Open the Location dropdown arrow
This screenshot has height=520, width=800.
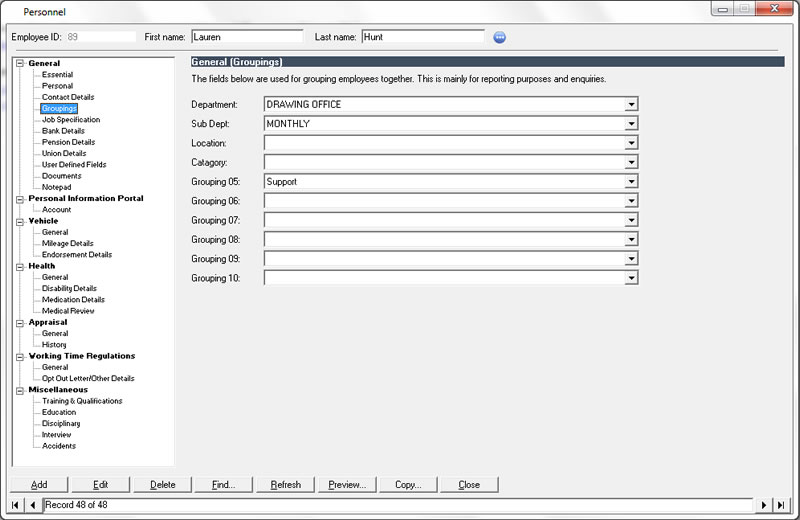point(631,143)
